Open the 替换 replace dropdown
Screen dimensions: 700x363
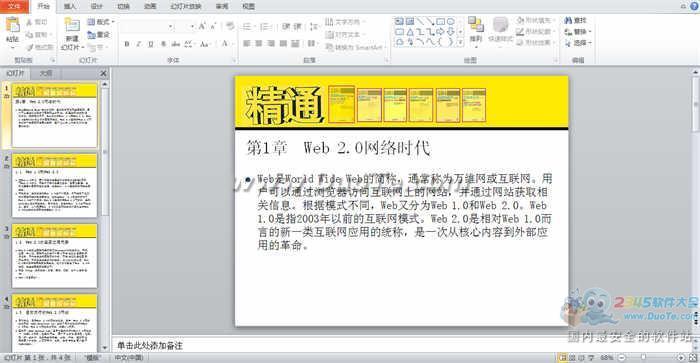pyautogui.click(x=577, y=32)
